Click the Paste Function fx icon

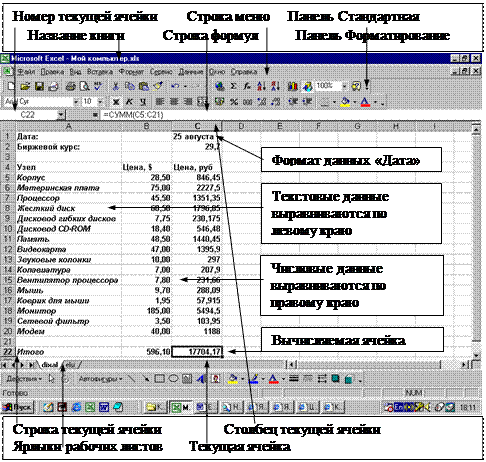247,86
